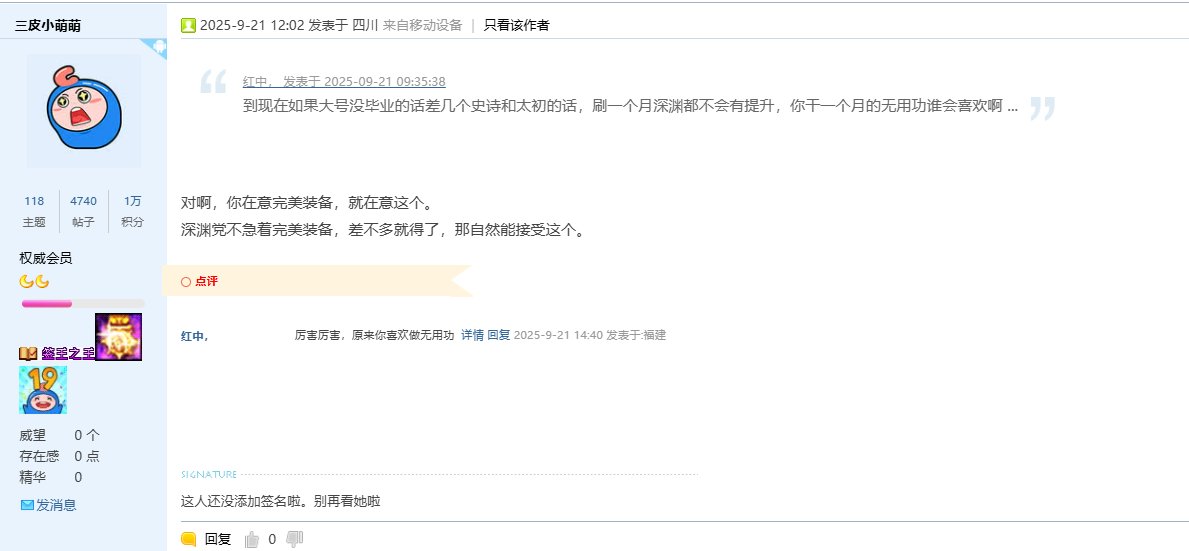Click the book icon beside 签王之王
This screenshot has width=1189, height=551.
[28, 354]
